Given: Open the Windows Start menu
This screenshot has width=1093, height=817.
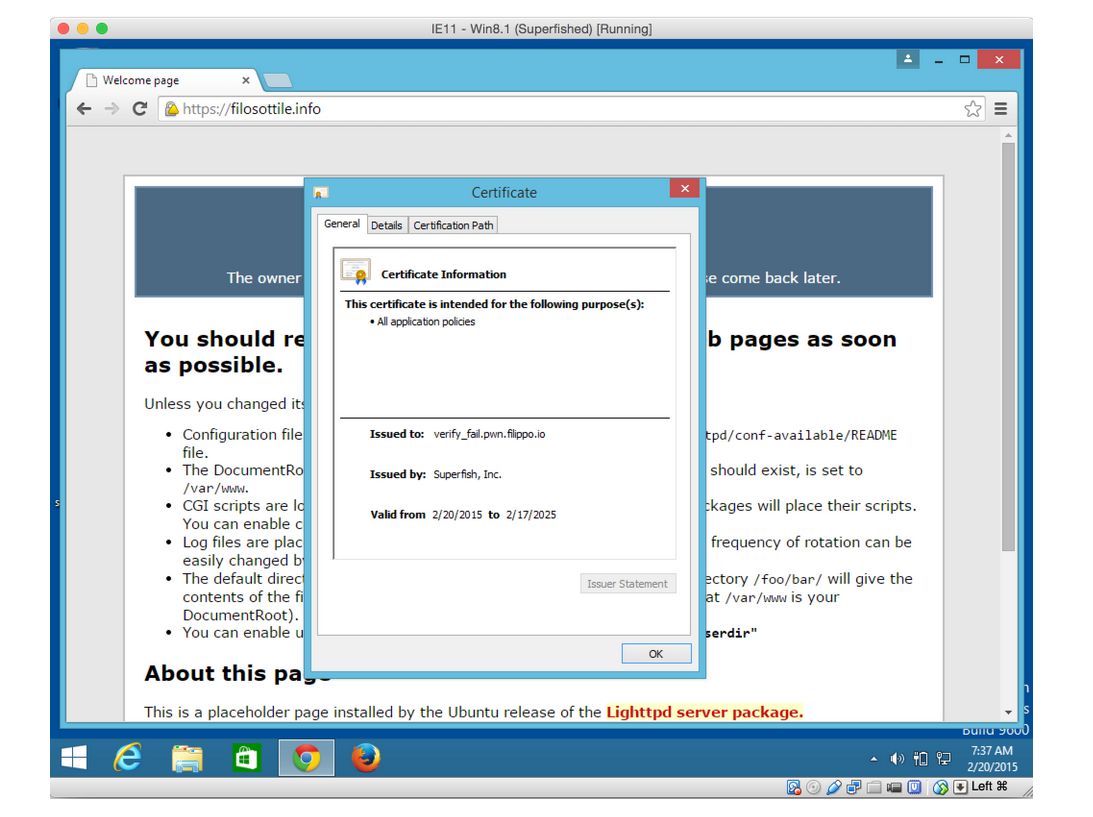Looking at the screenshot, I should tap(74, 758).
